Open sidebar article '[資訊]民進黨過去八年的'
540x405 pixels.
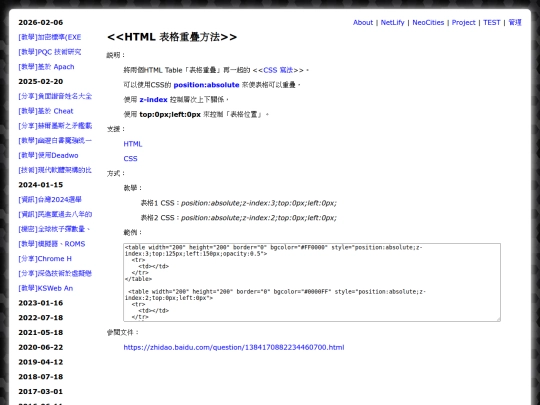click(x=55, y=215)
